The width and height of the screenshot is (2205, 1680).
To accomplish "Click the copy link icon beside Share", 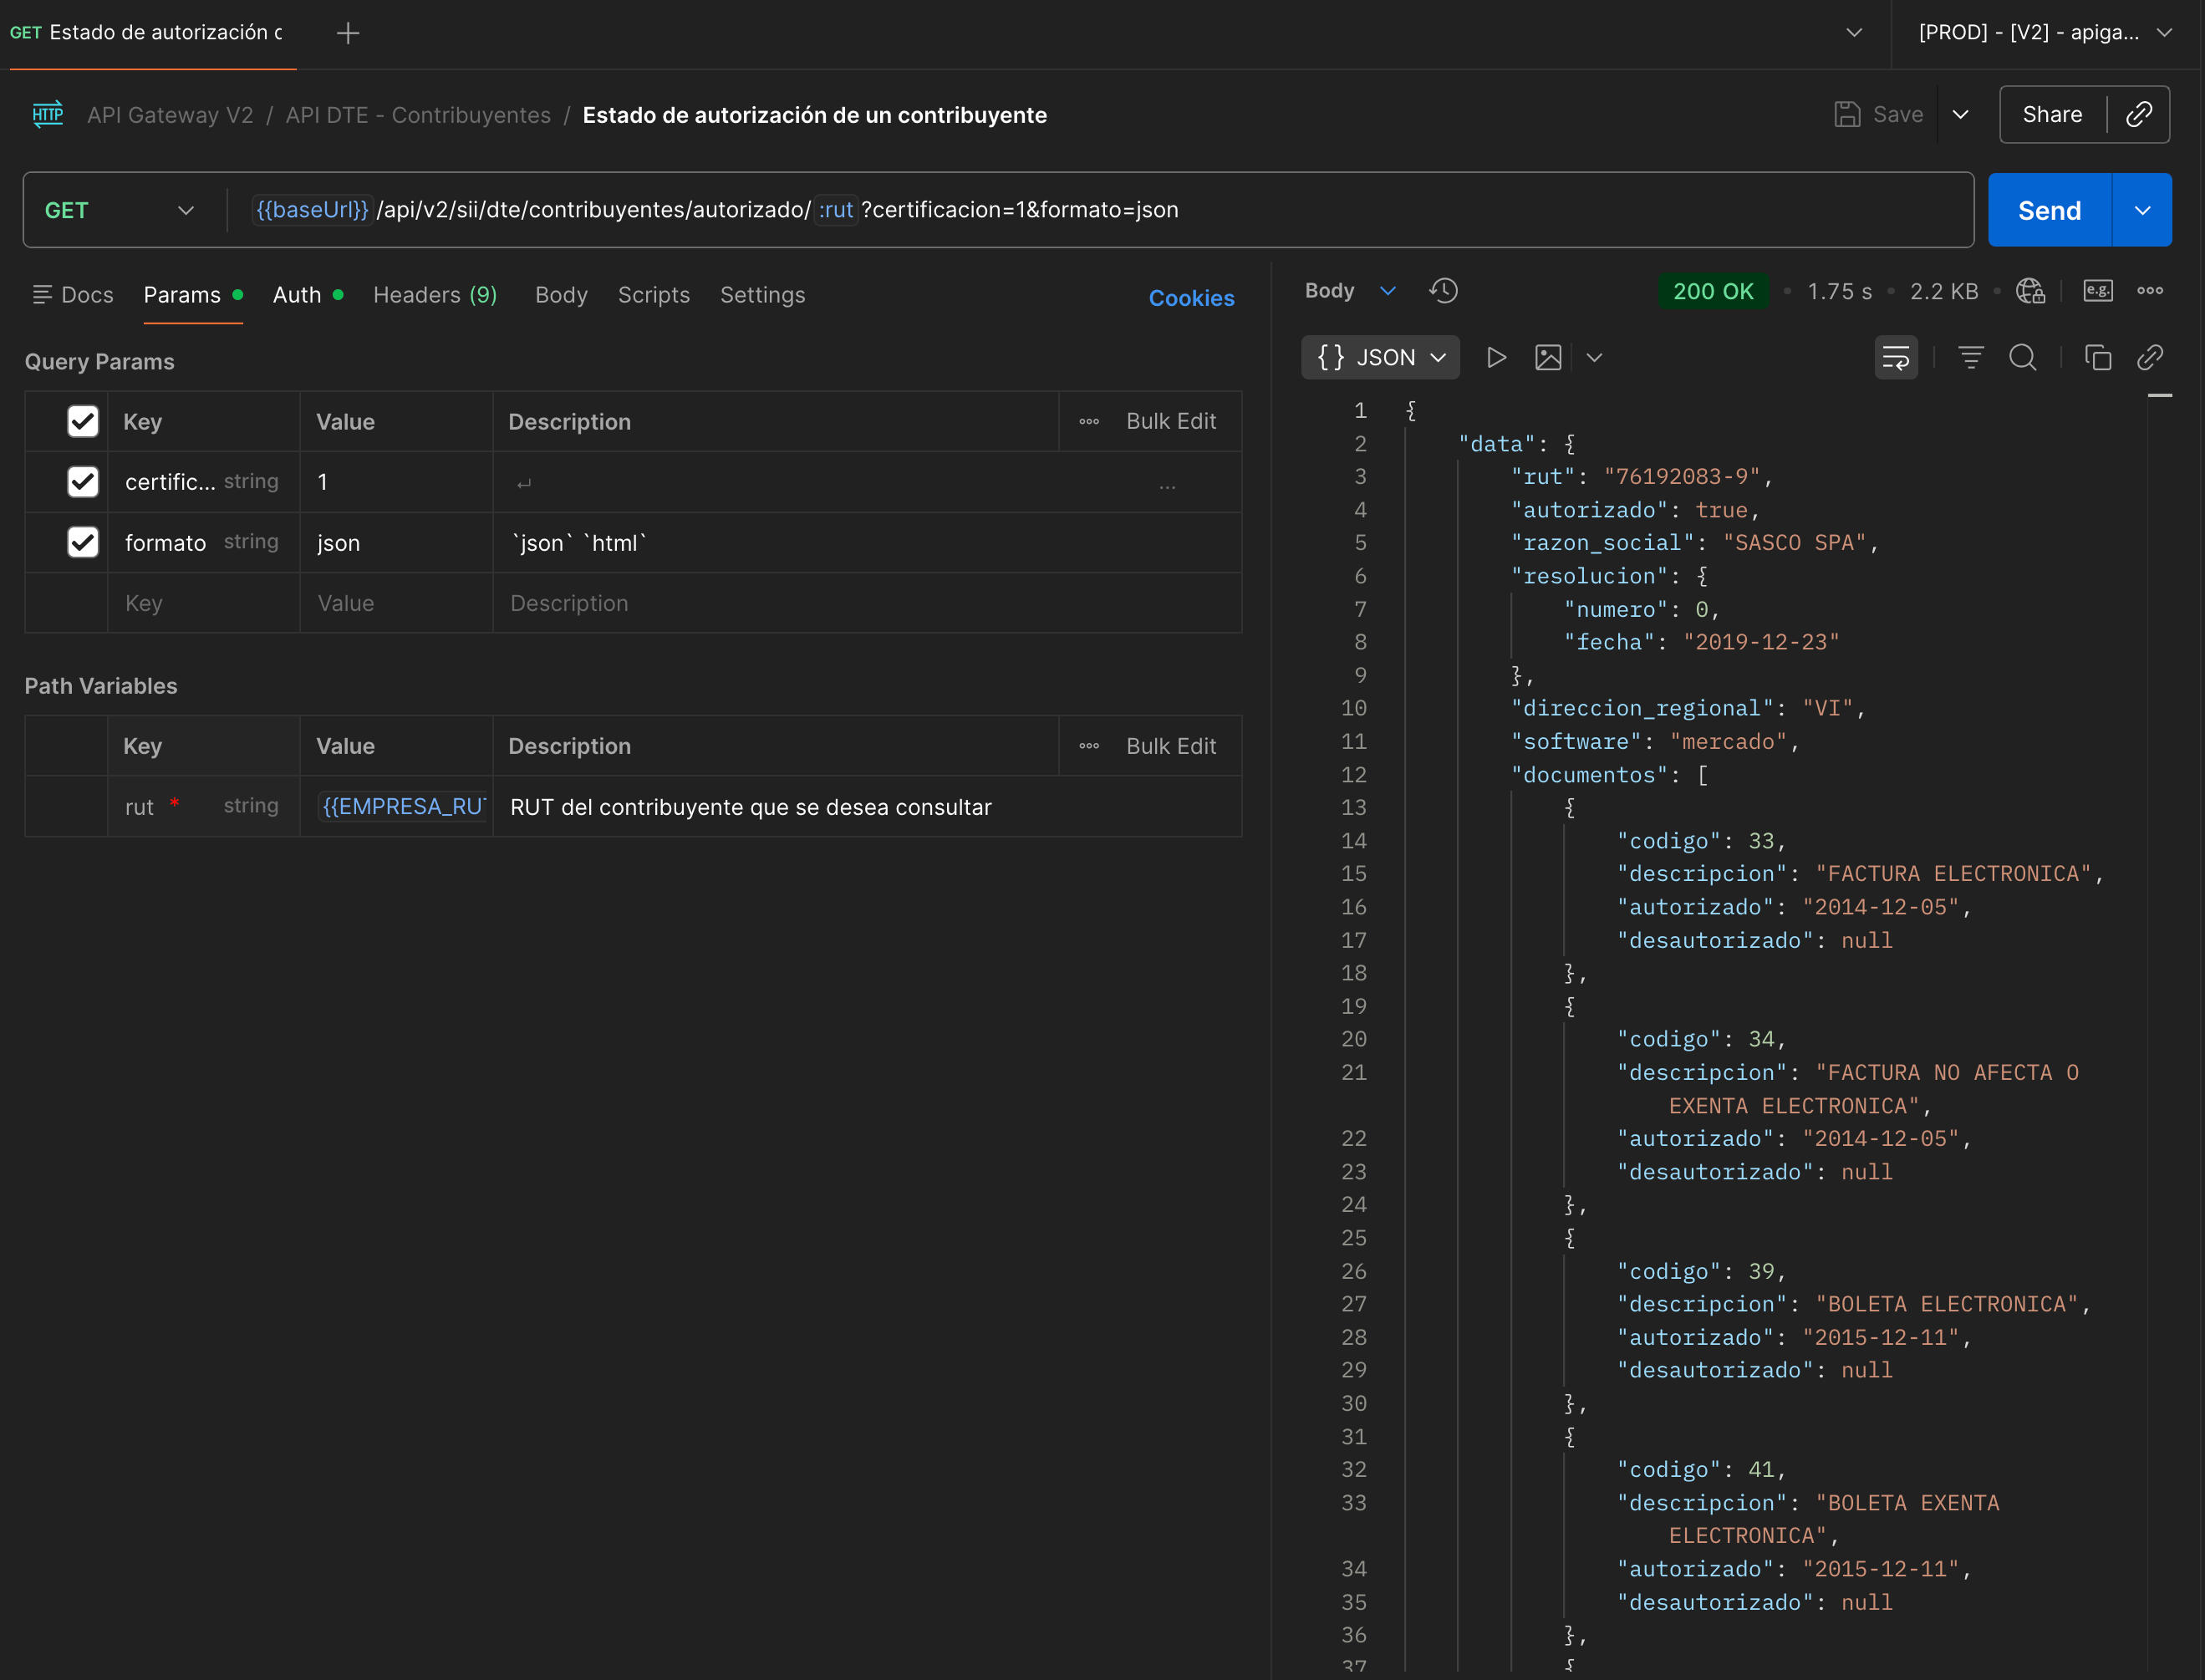I will (x=2138, y=115).
